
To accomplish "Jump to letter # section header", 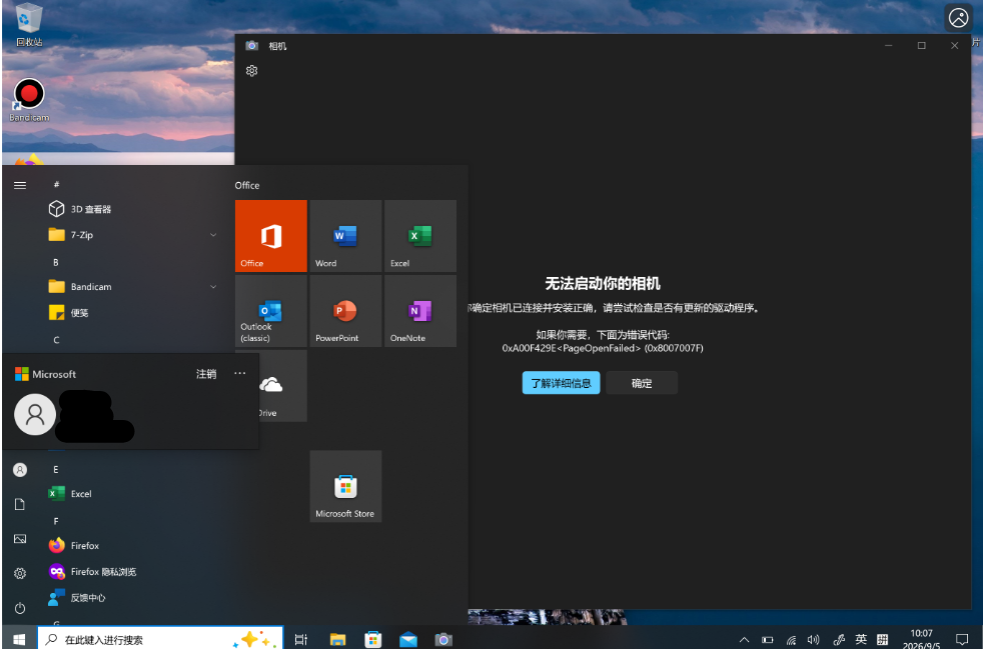I will 56,184.
